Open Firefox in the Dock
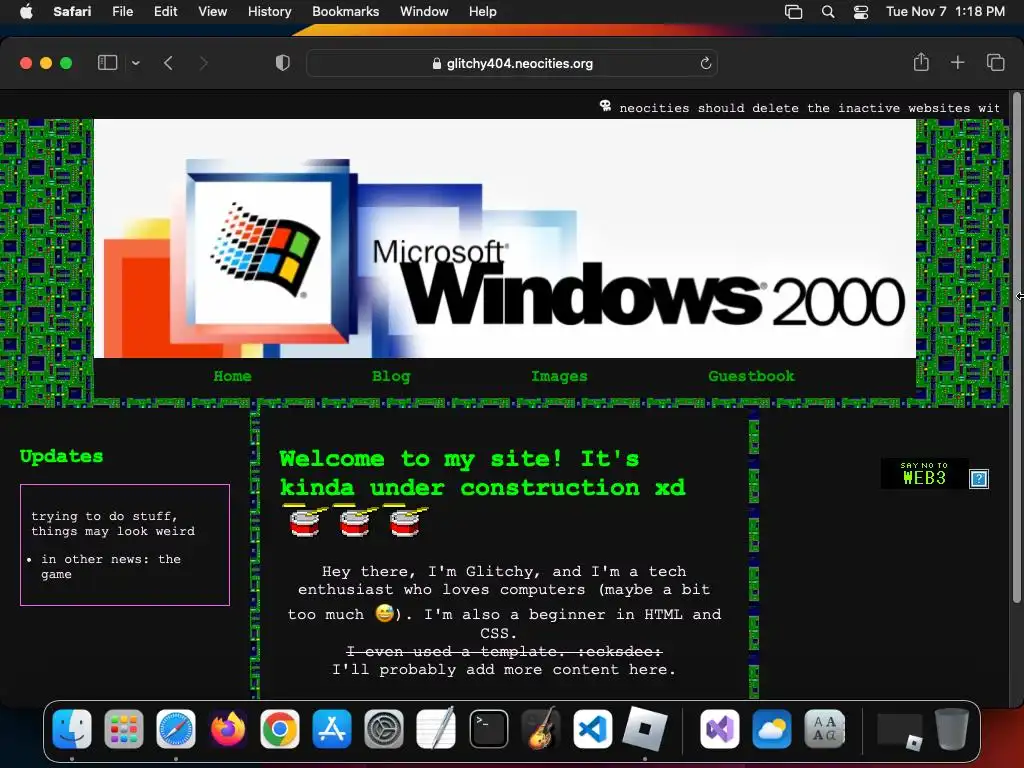1024x768 pixels. (x=228, y=729)
